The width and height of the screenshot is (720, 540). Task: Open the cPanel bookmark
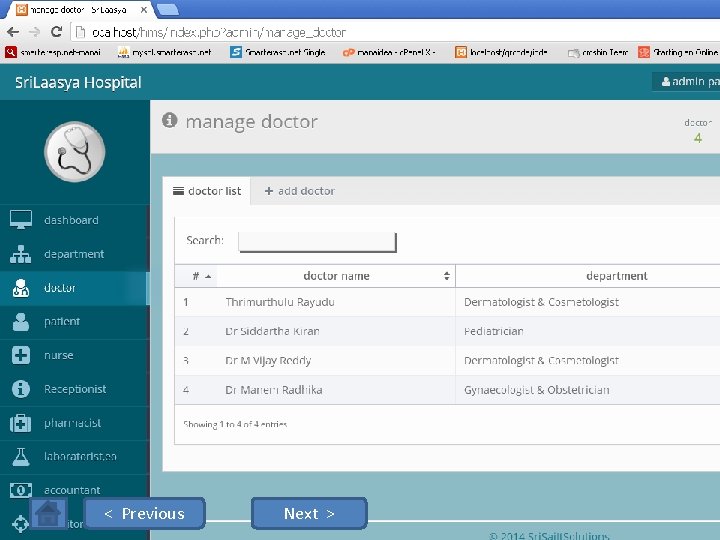point(388,52)
